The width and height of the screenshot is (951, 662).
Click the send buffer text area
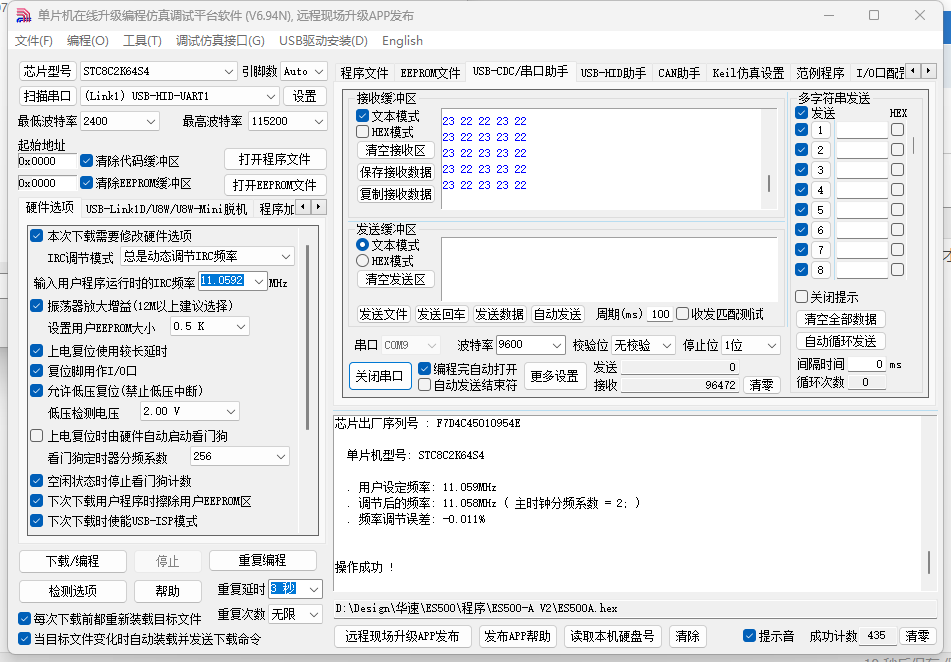point(609,269)
